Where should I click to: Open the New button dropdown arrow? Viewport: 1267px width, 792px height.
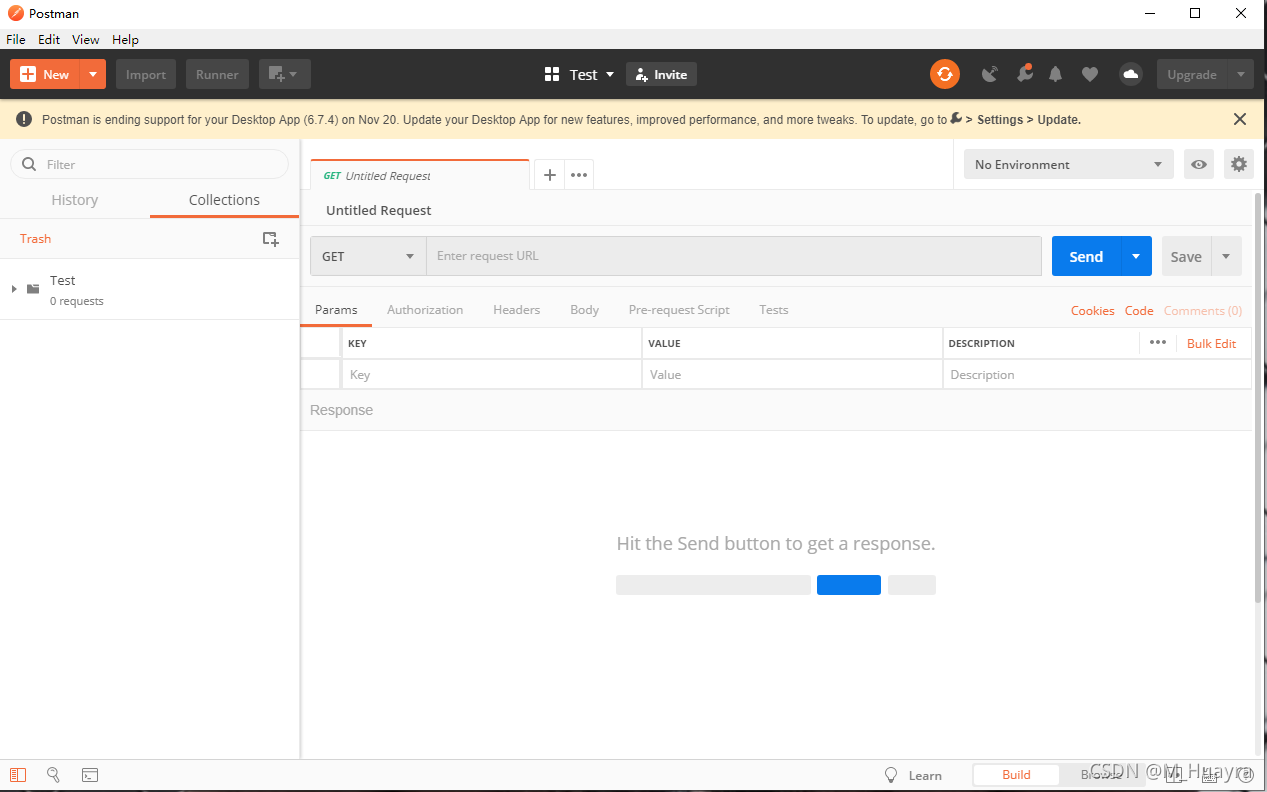(x=92, y=74)
